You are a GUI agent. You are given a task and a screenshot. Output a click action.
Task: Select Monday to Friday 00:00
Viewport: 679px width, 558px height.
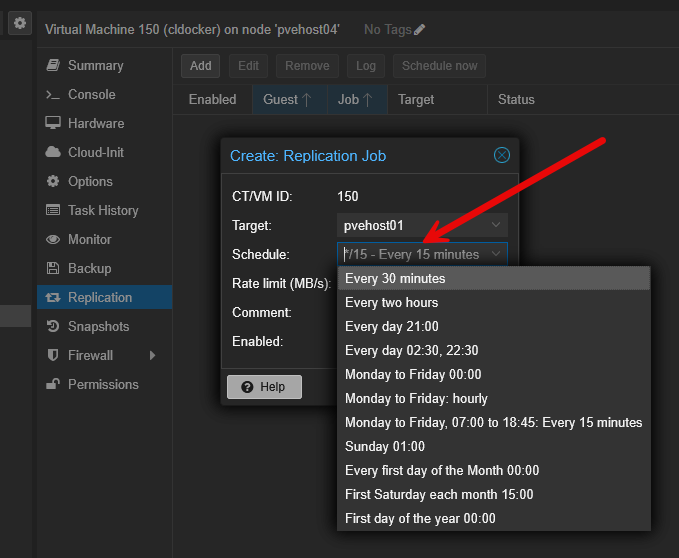click(494, 374)
